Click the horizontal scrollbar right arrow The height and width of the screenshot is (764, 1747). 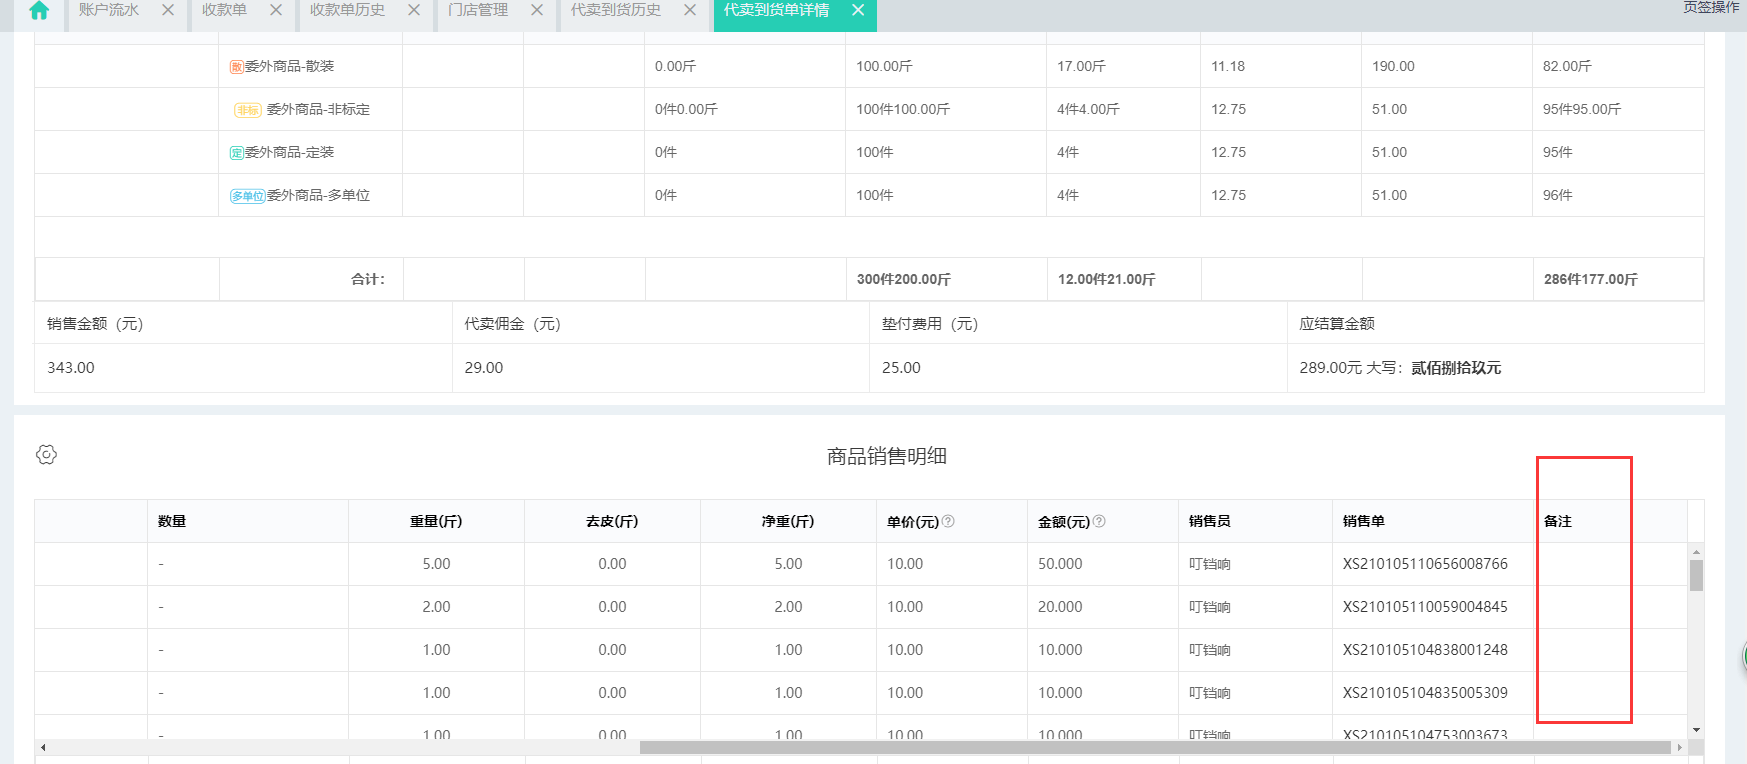tap(1679, 747)
